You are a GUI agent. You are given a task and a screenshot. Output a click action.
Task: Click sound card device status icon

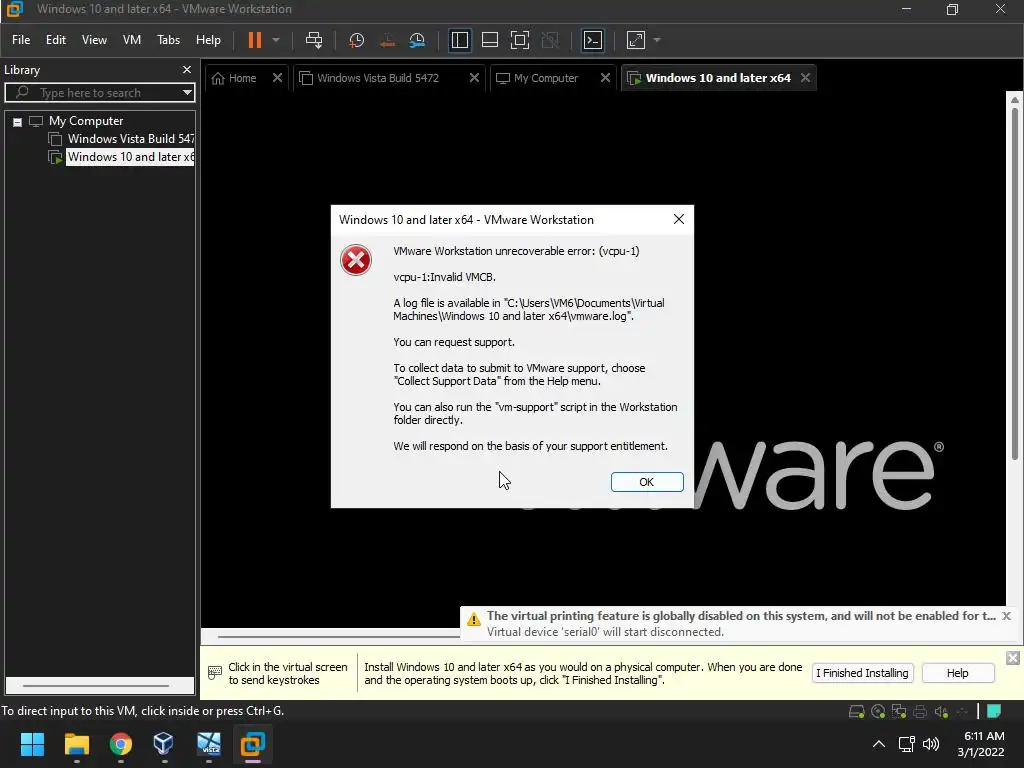tap(941, 711)
